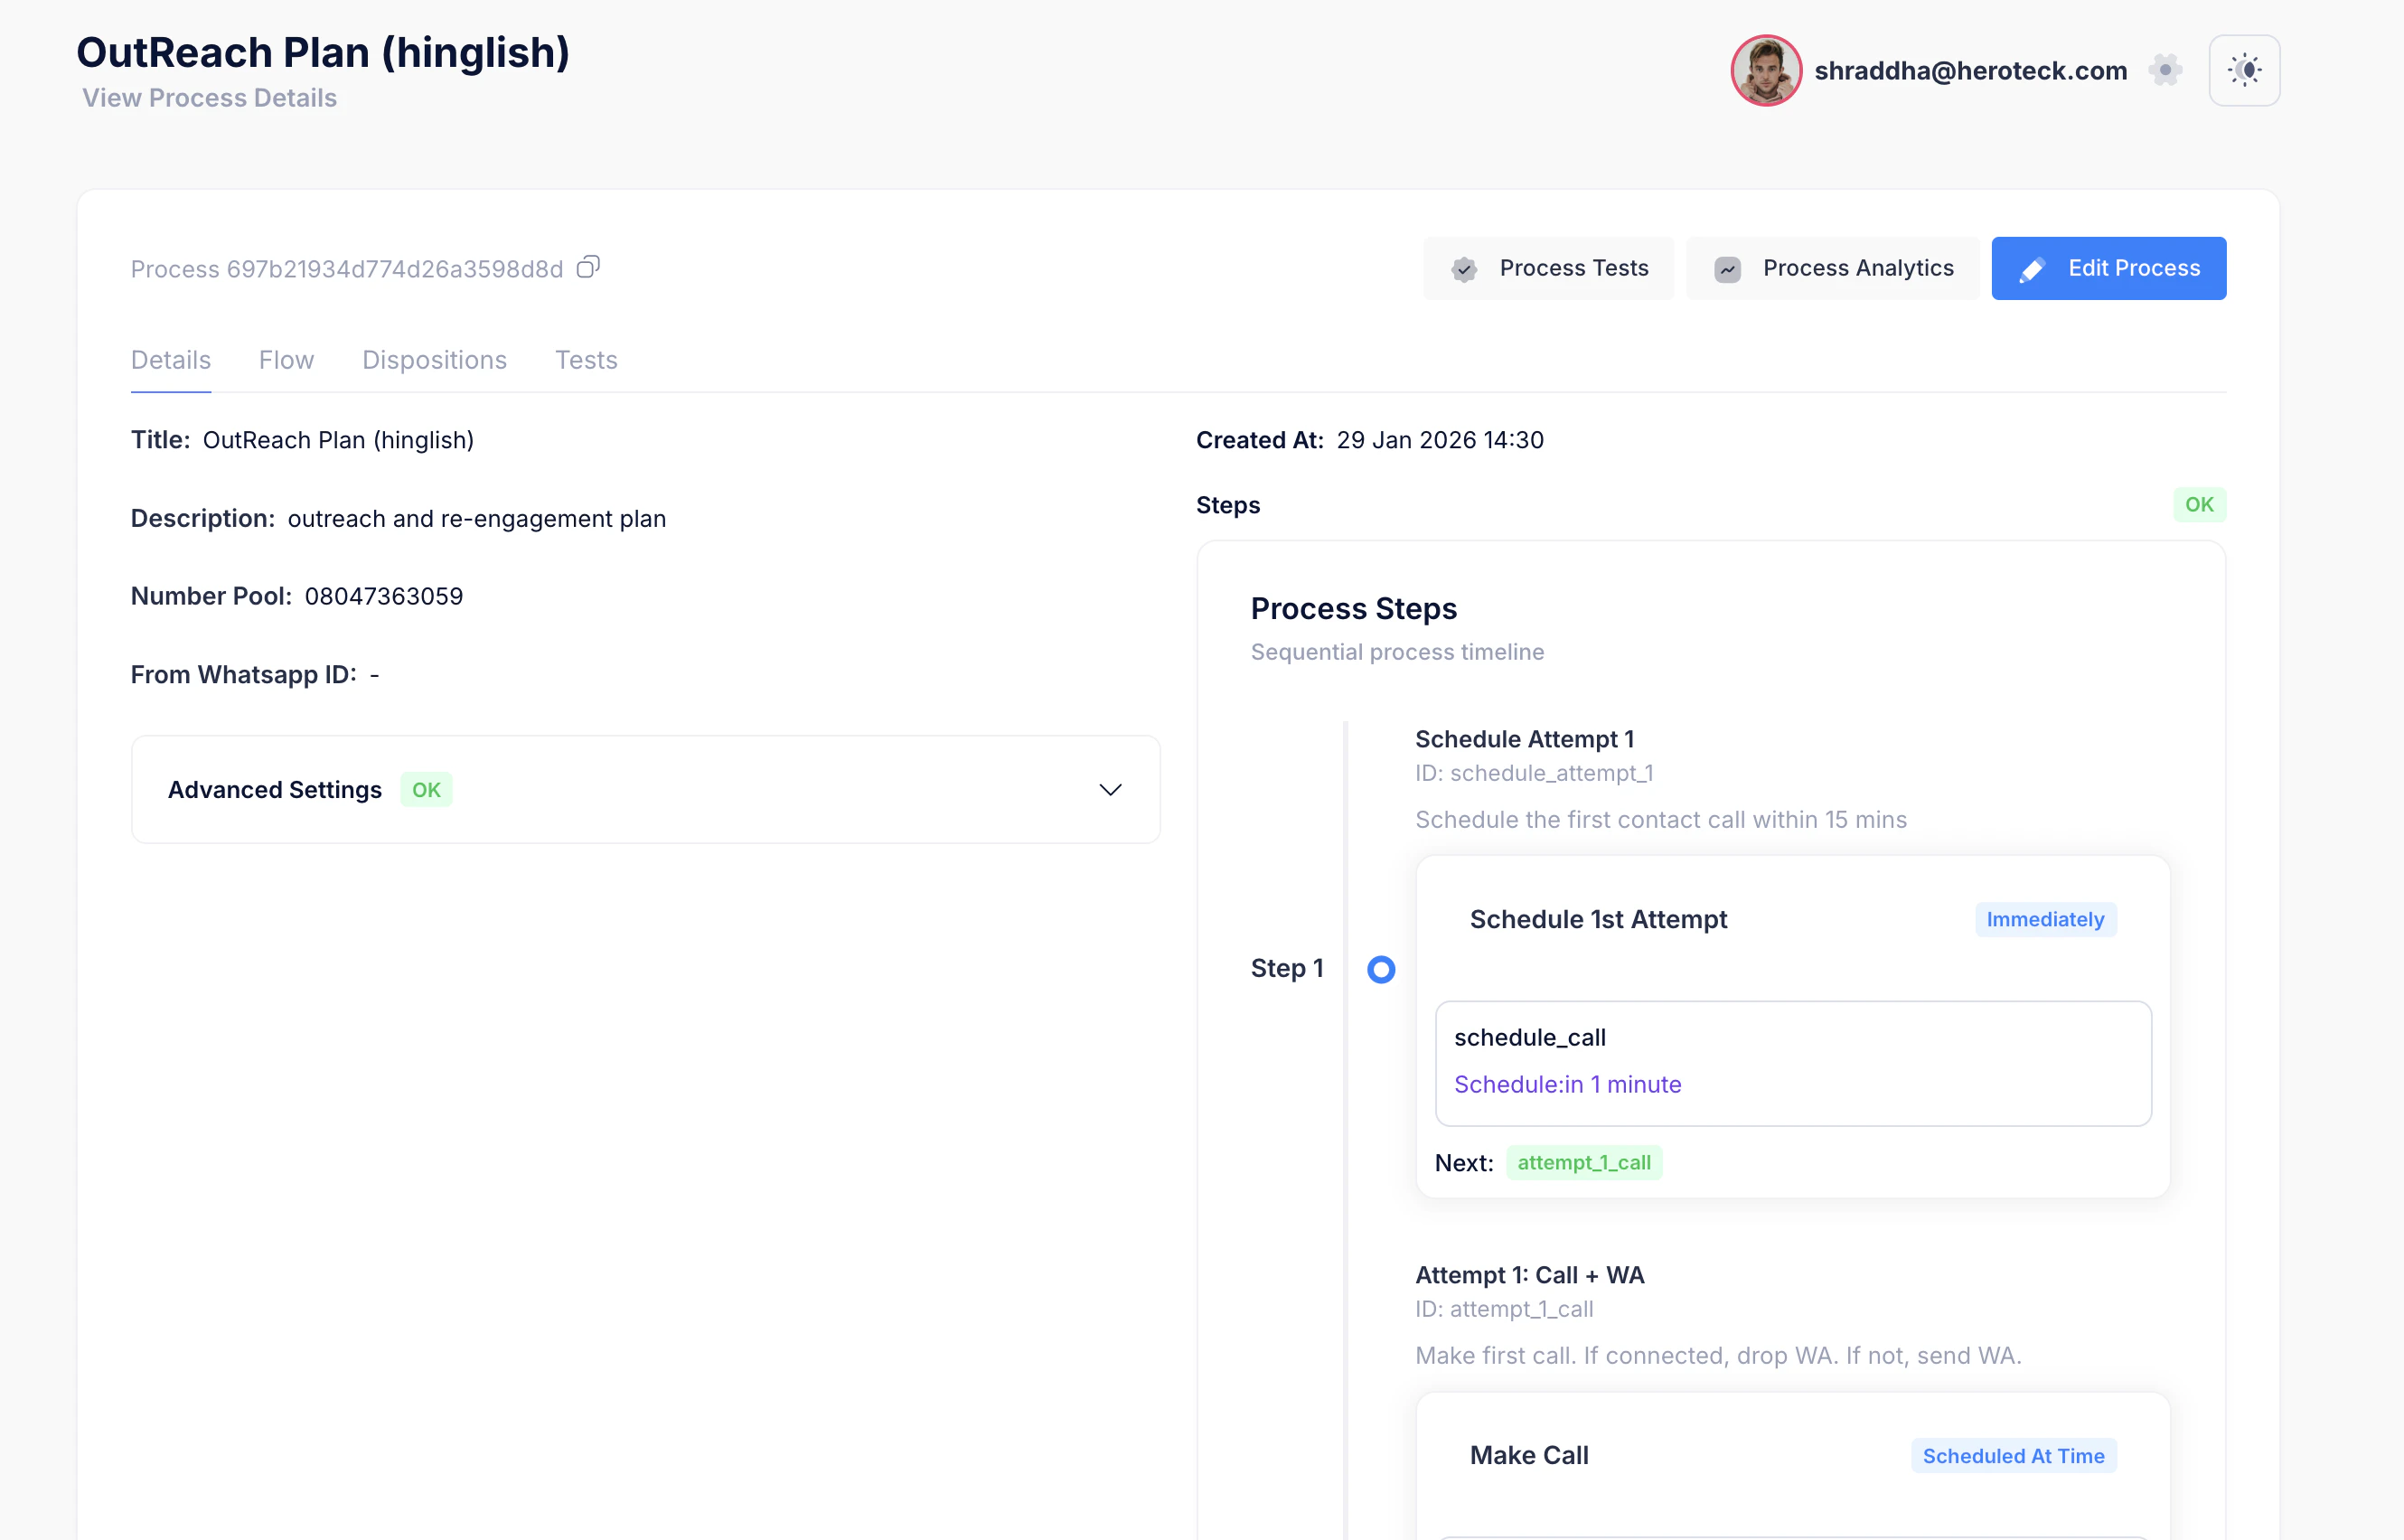Click the pencil icon on Edit Process
The height and width of the screenshot is (1540, 2404).
(2031, 269)
